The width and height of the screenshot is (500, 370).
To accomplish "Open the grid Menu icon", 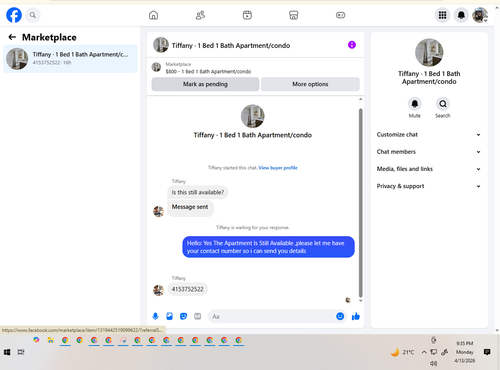I will [x=442, y=15].
